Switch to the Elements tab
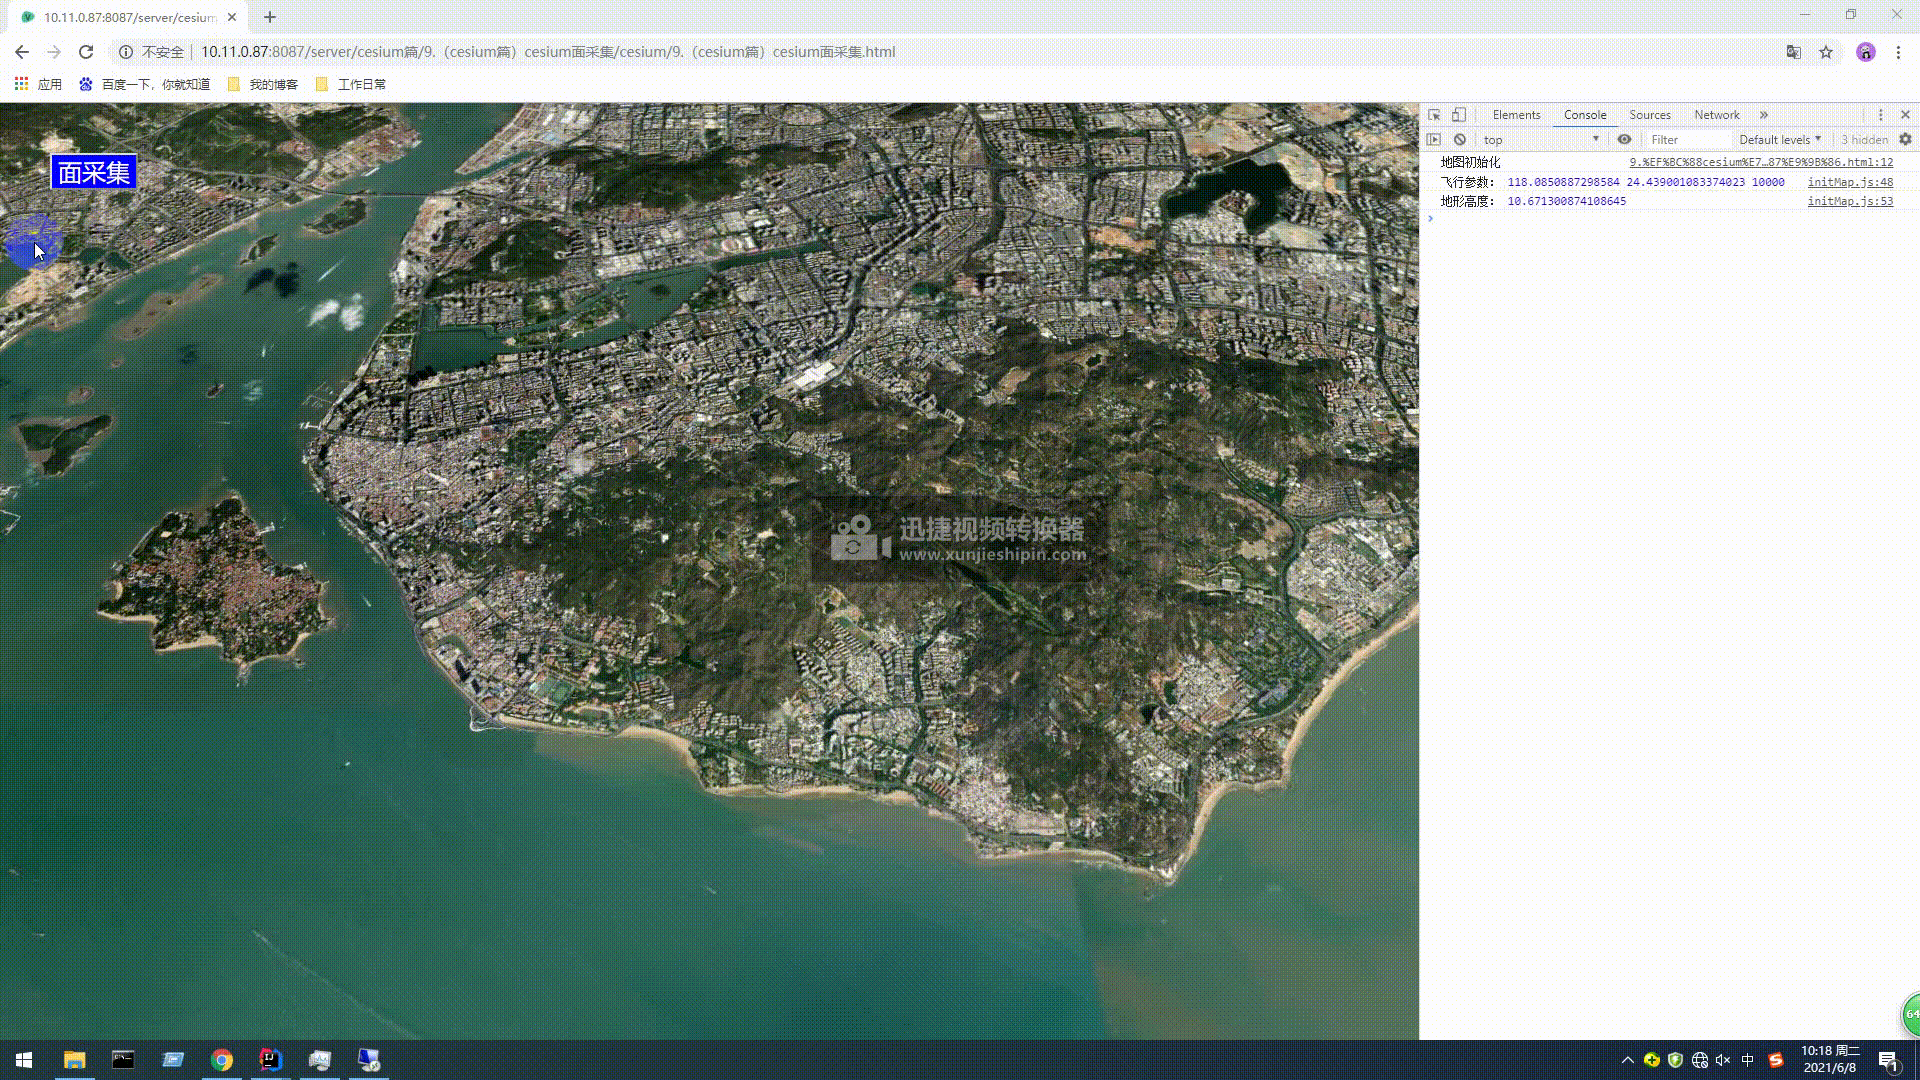The height and width of the screenshot is (1080, 1920). [1516, 115]
